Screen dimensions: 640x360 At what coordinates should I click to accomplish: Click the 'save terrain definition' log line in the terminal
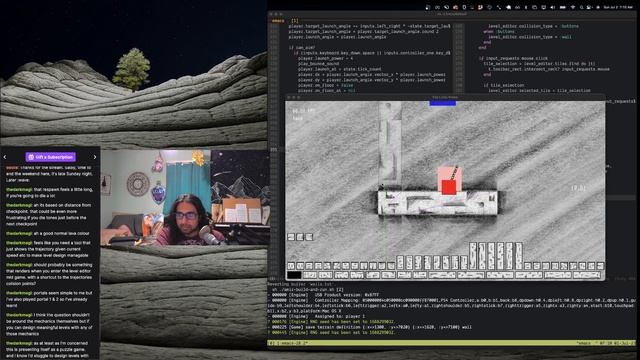[371, 327]
